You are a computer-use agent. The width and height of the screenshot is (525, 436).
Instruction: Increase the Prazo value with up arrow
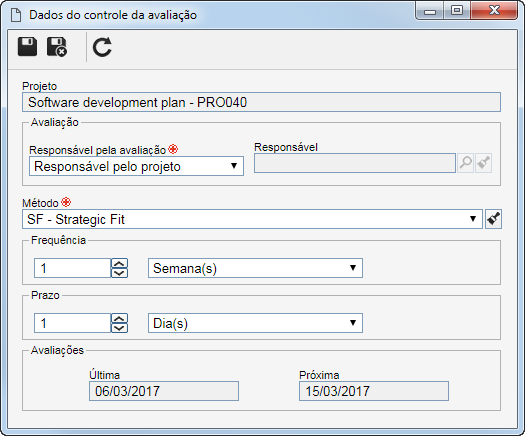click(120, 318)
